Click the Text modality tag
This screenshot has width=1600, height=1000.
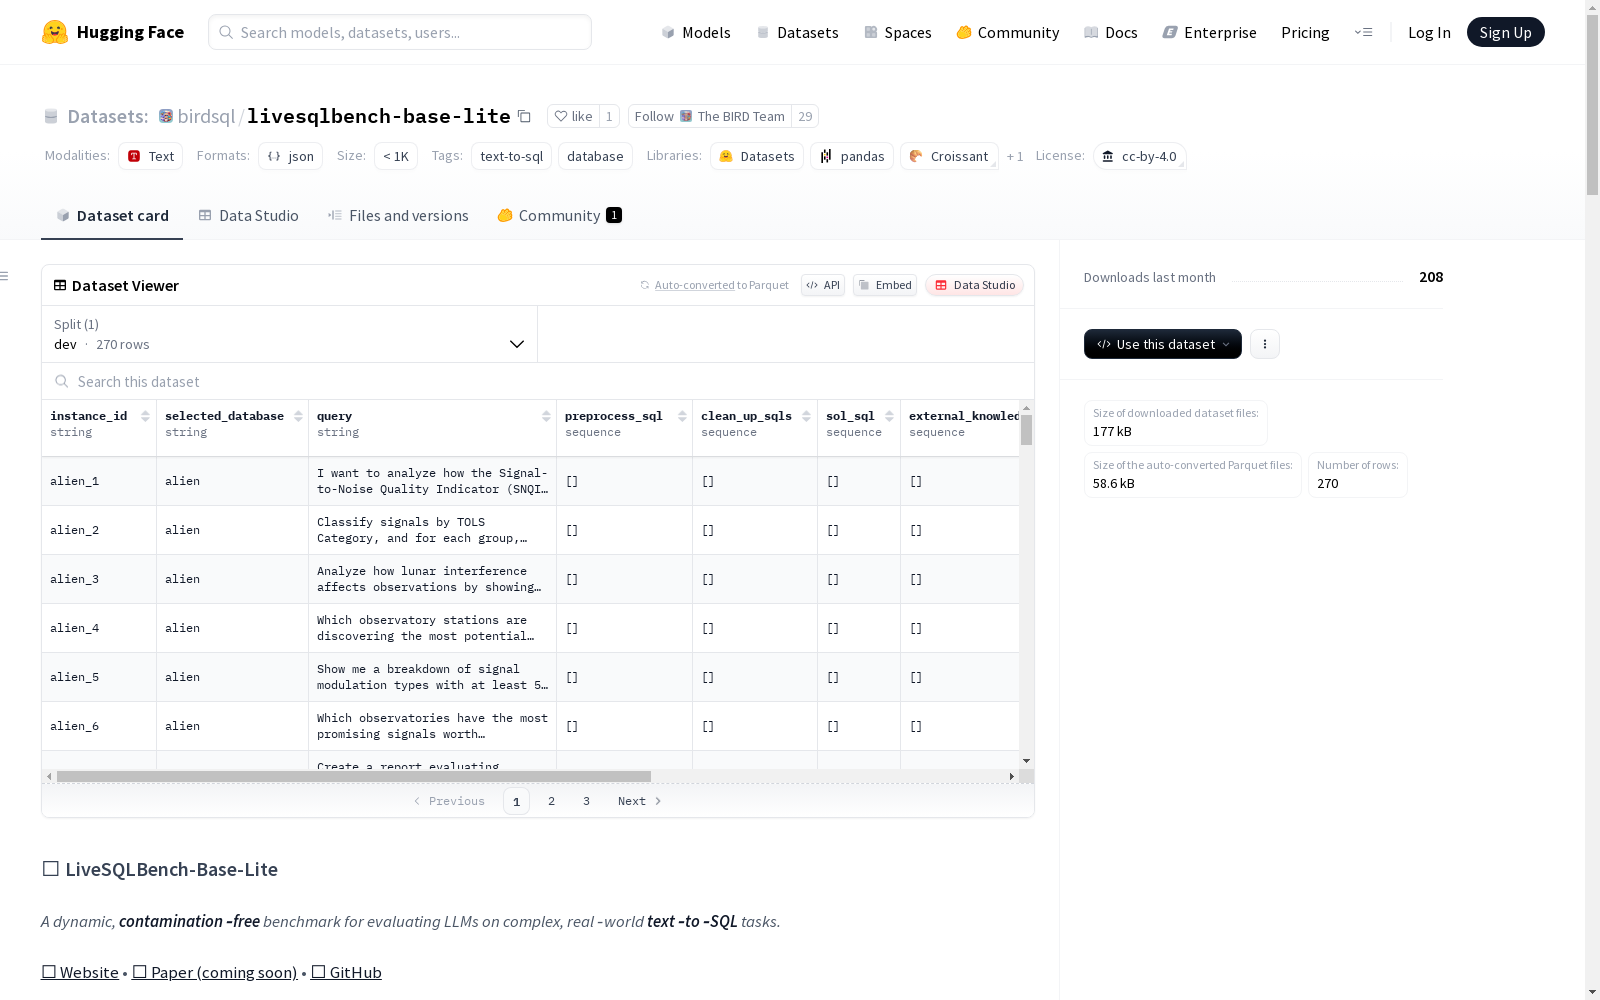click(x=151, y=156)
